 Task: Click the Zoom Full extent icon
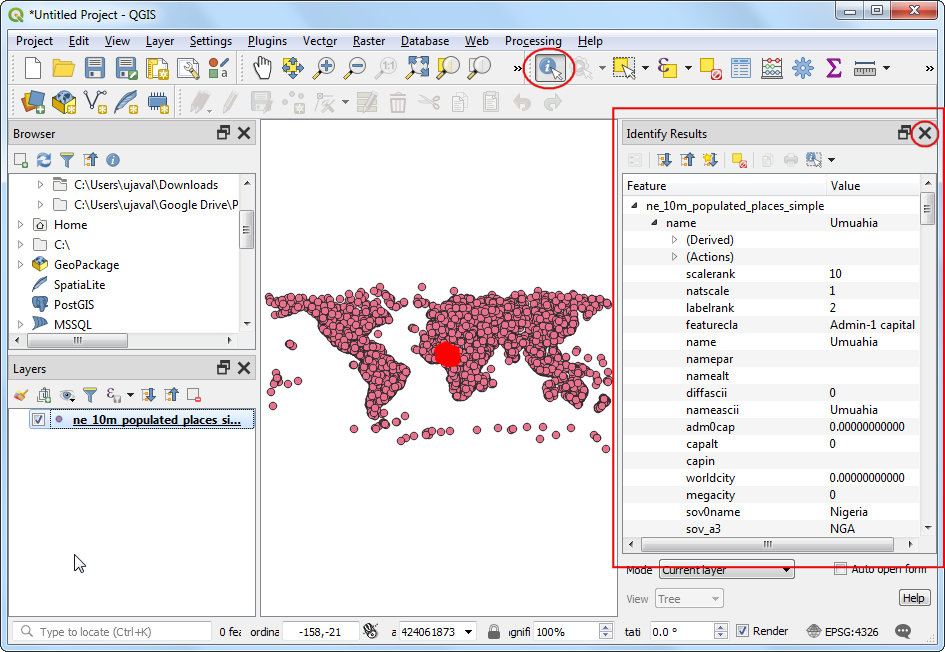coord(418,68)
